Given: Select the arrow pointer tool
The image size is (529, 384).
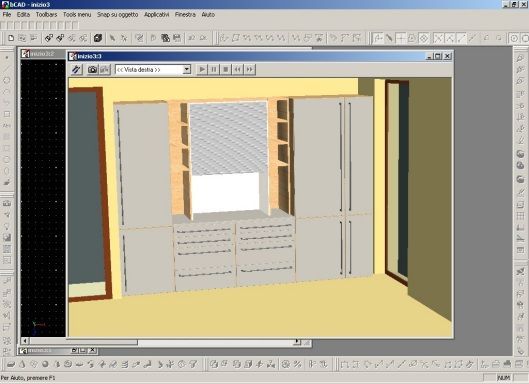Looking at the screenshot, I should (112, 38).
